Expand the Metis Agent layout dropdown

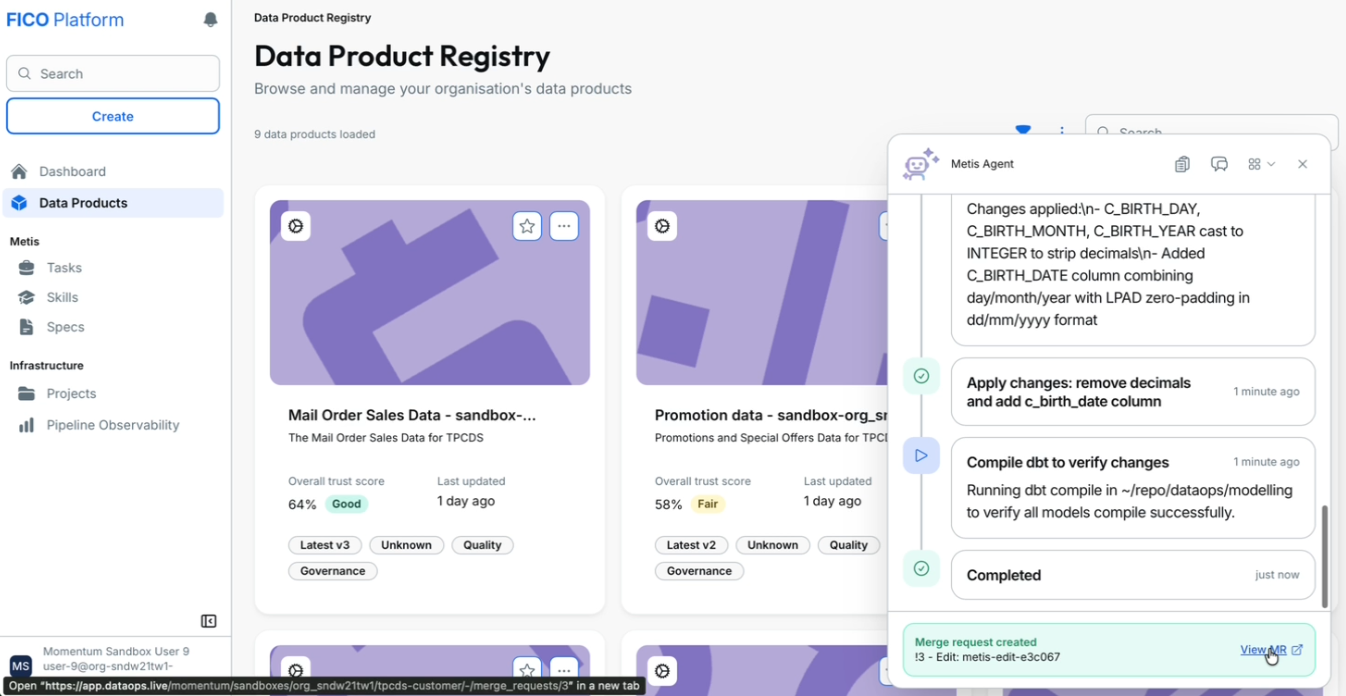pos(1261,164)
